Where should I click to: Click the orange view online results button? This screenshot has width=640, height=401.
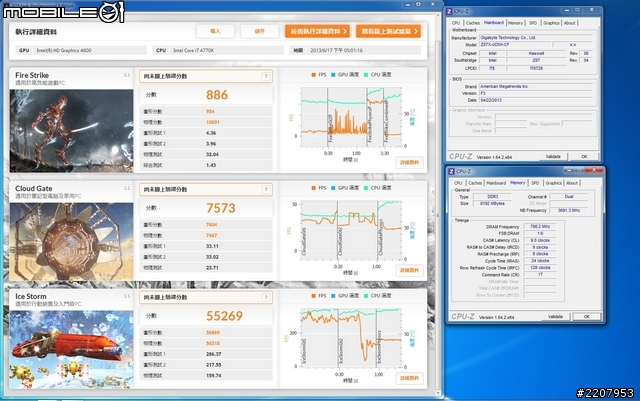[388, 31]
